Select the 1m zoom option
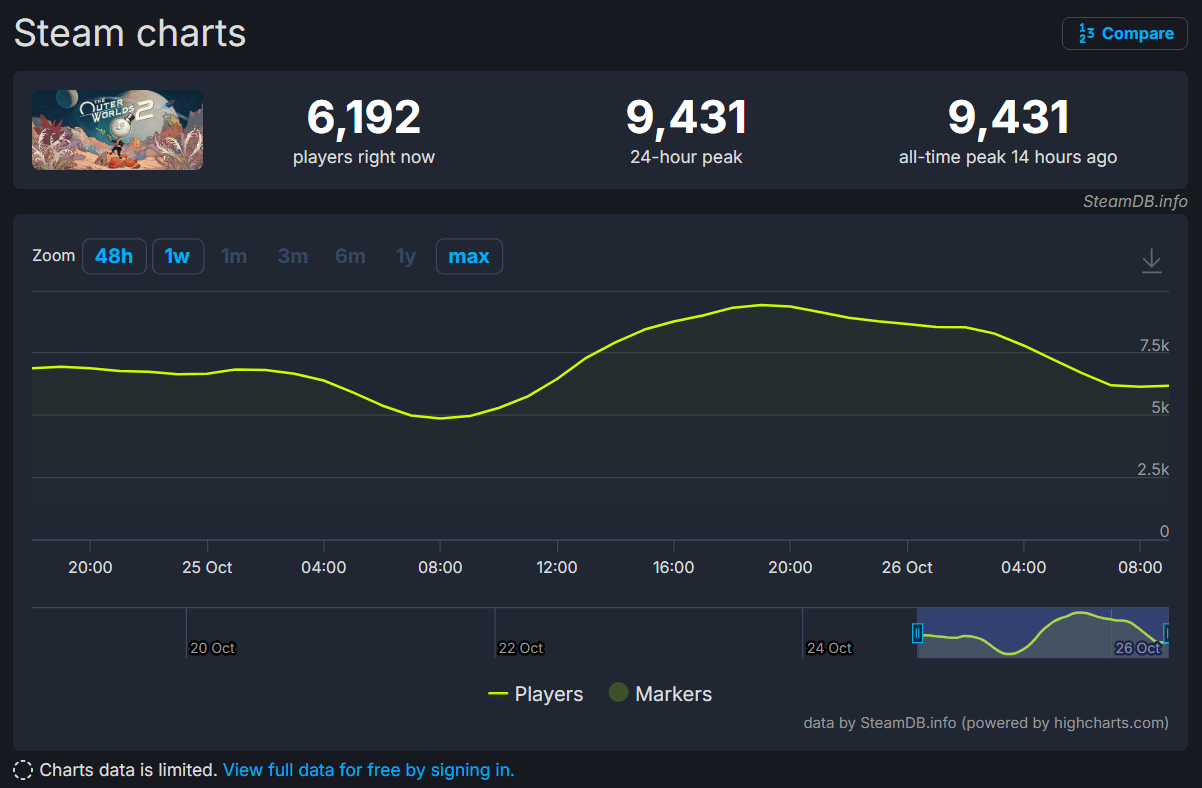The image size is (1202, 788). [x=234, y=256]
